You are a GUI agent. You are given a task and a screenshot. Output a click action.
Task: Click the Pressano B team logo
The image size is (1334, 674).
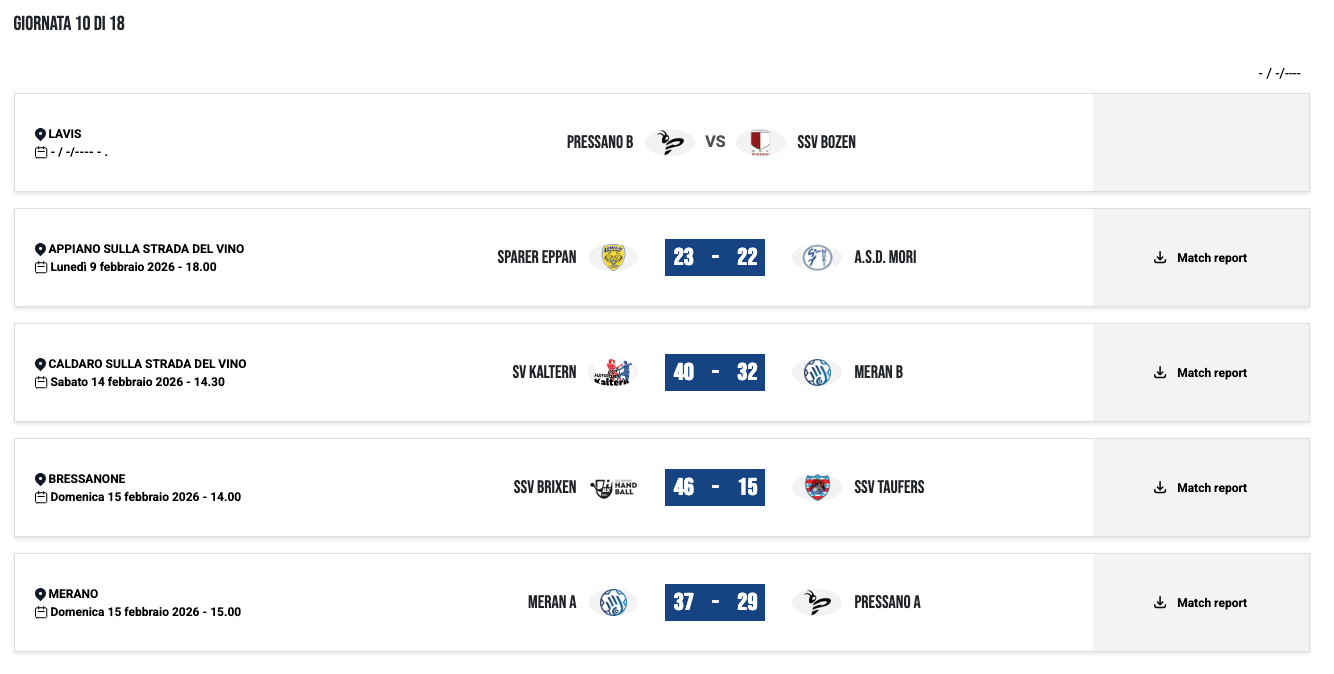pyautogui.click(x=669, y=142)
